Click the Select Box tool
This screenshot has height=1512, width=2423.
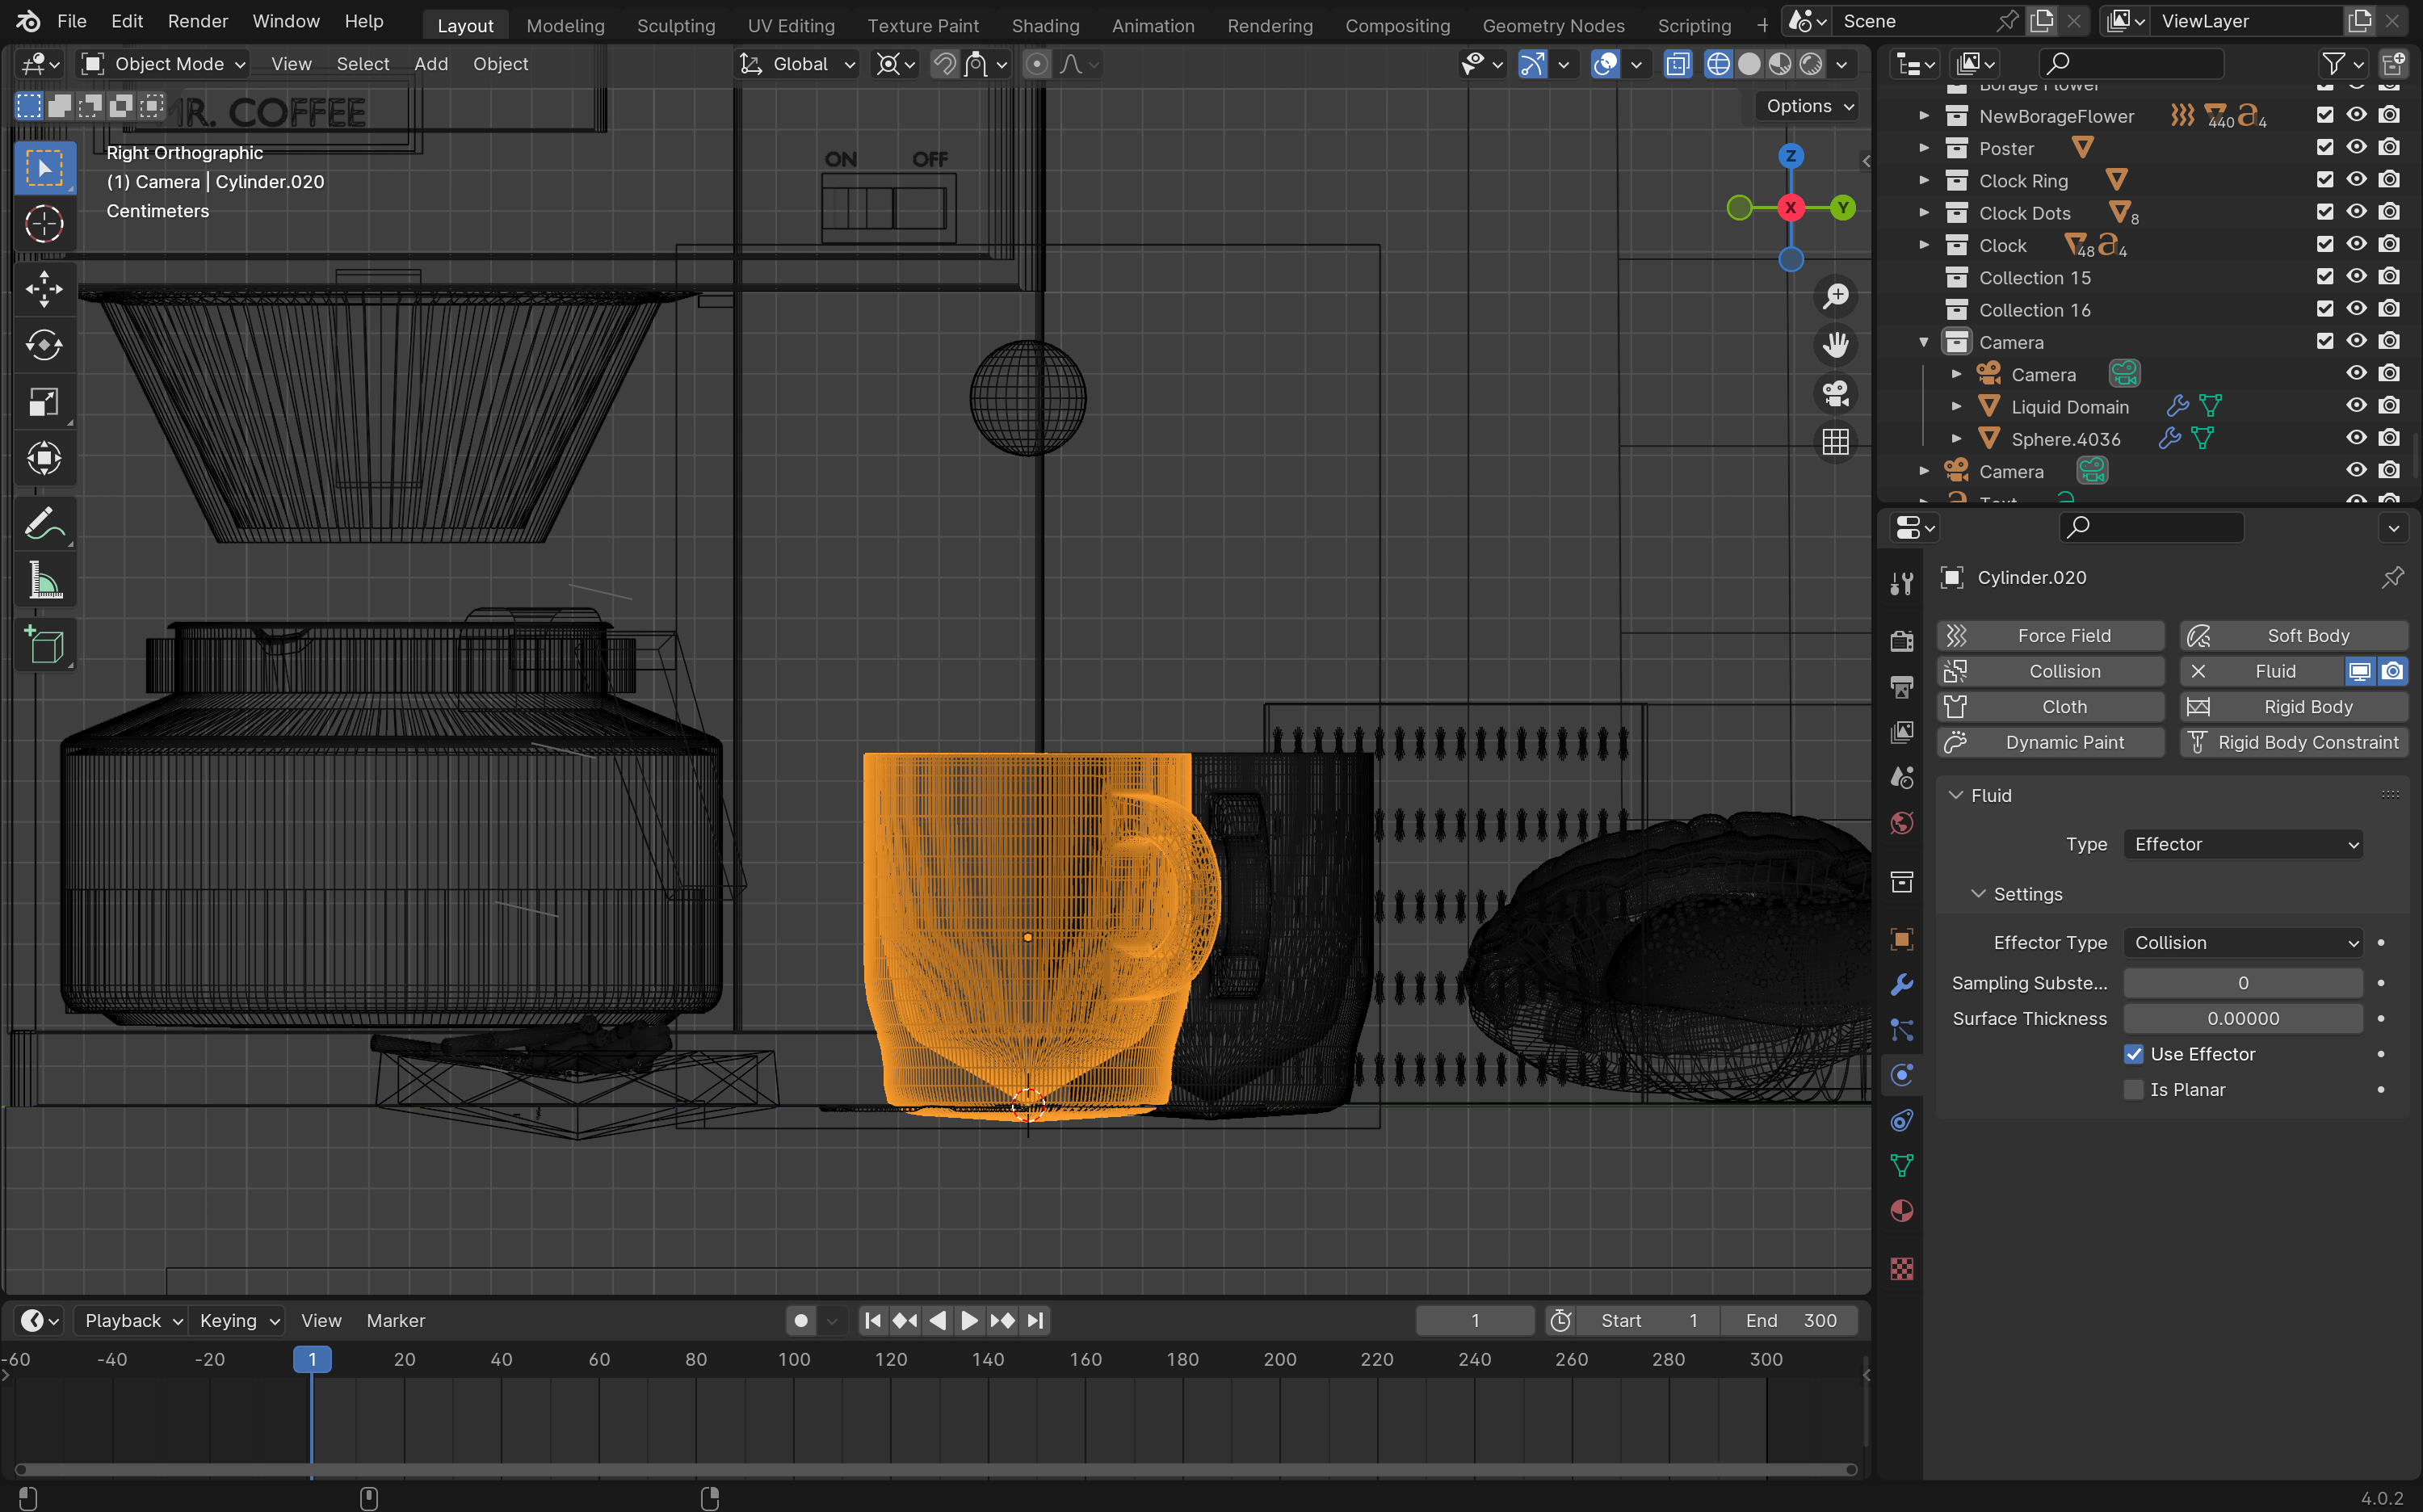[44, 168]
